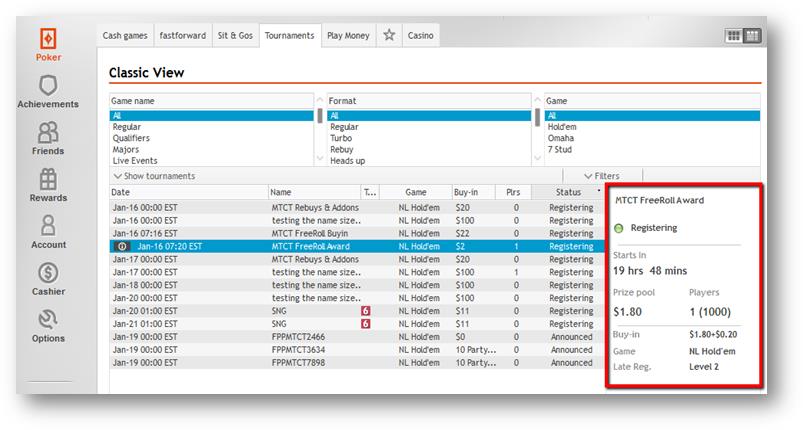Open the Options wrench icon
The width and height of the screenshot is (803, 430).
[48, 319]
